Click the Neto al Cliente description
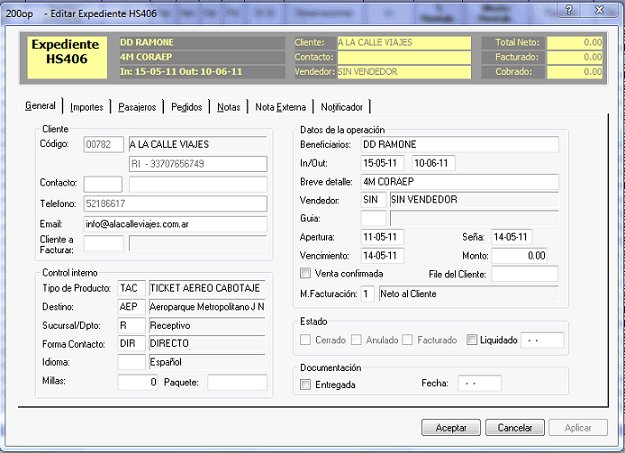Screen dimensions: 625x453 [x=469, y=294]
